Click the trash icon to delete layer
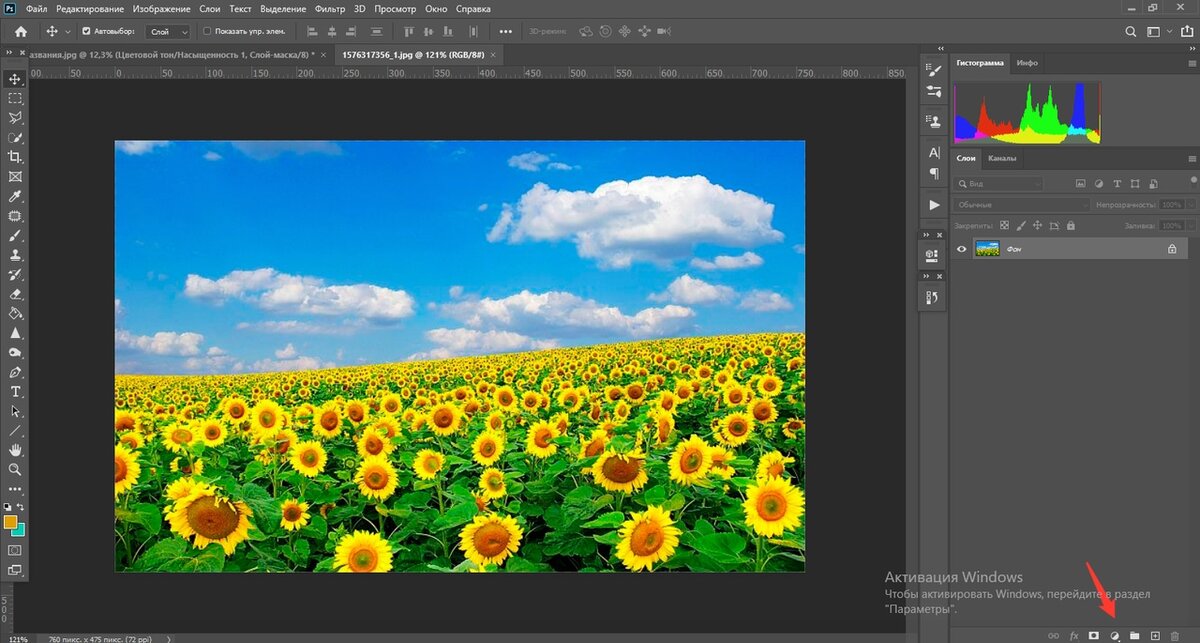1200x643 pixels. 1174,635
